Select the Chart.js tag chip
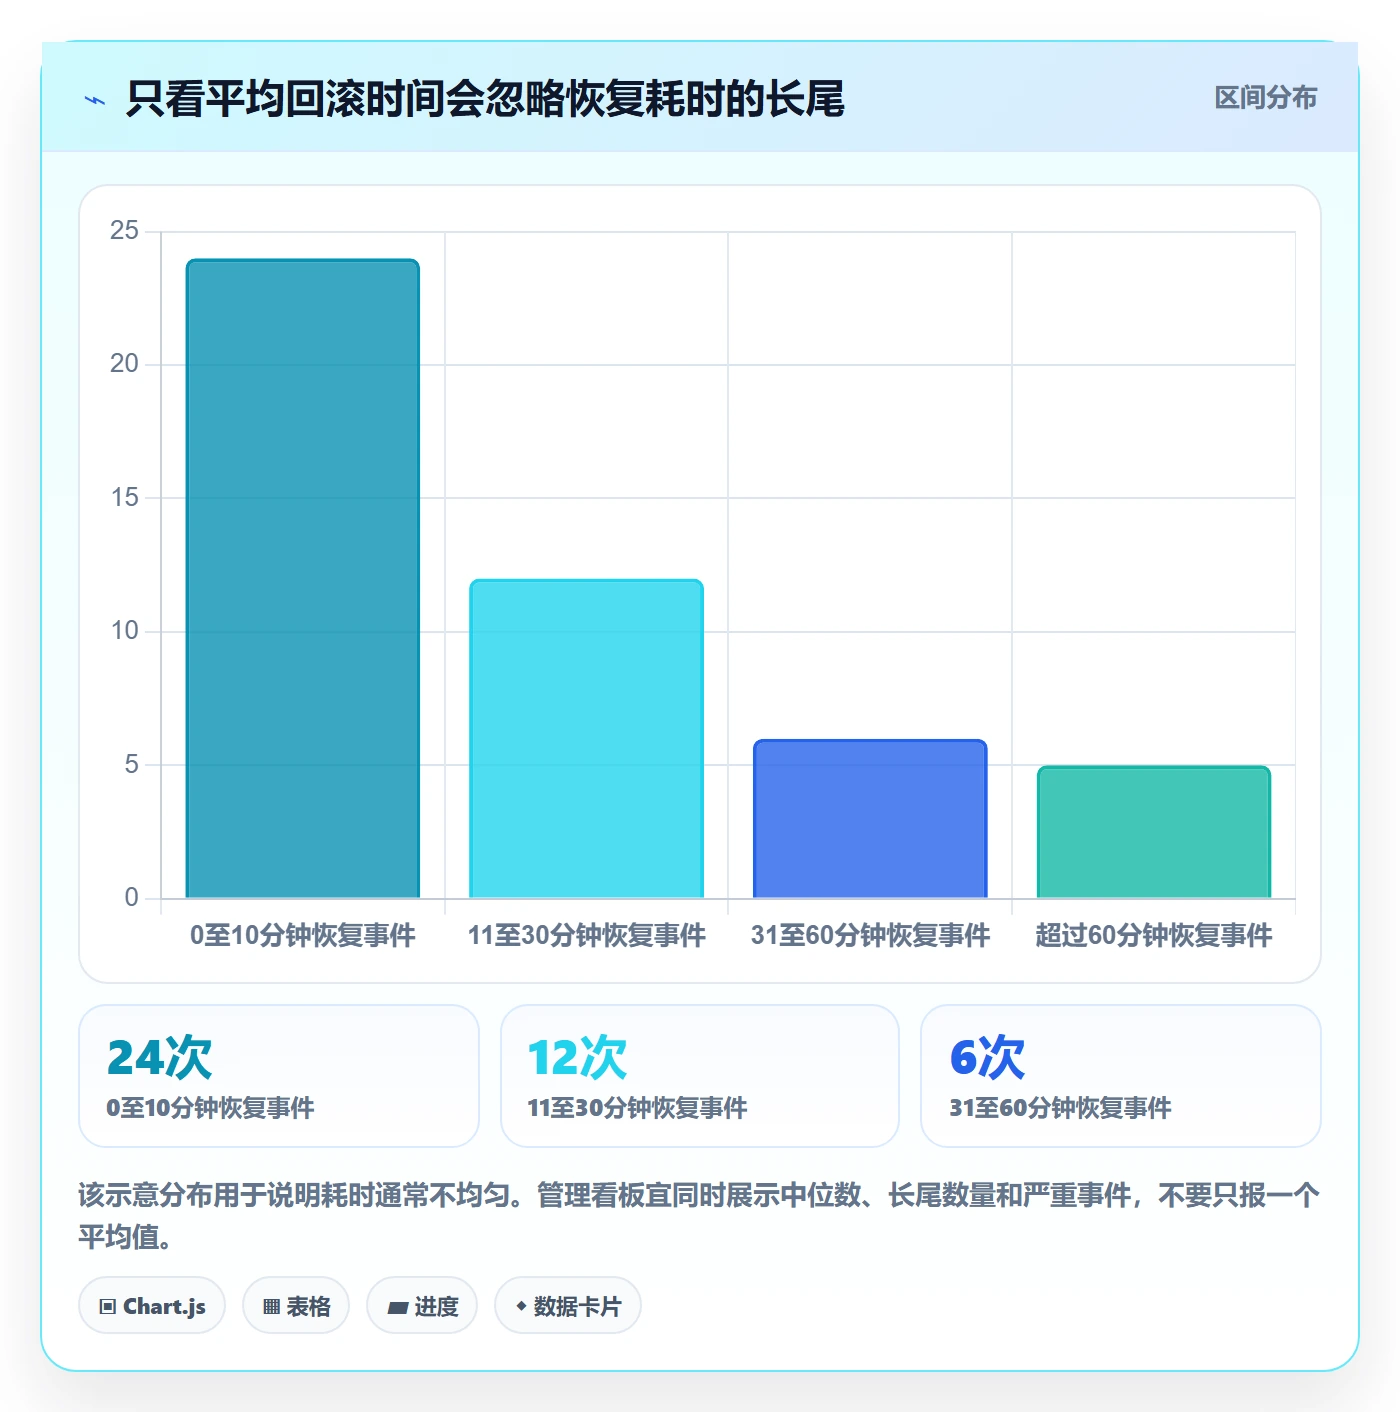This screenshot has height=1412, width=1400. (x=152, y=1306)
